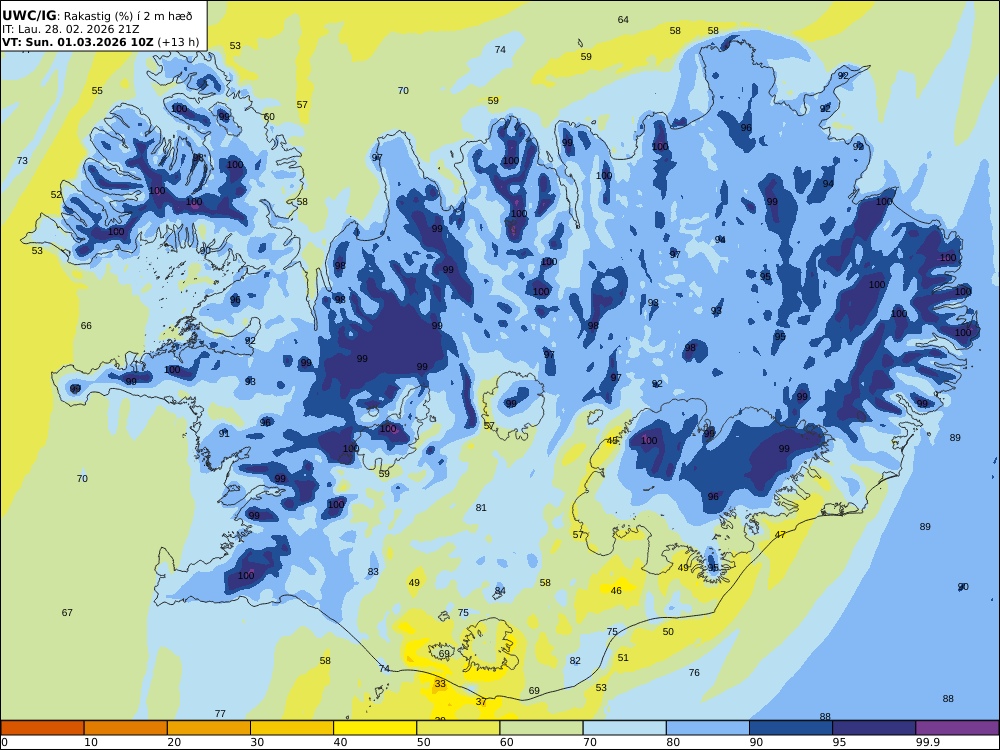Select the map value 45
Screen dimensions: 1000x750
click(x=612, y=441)
